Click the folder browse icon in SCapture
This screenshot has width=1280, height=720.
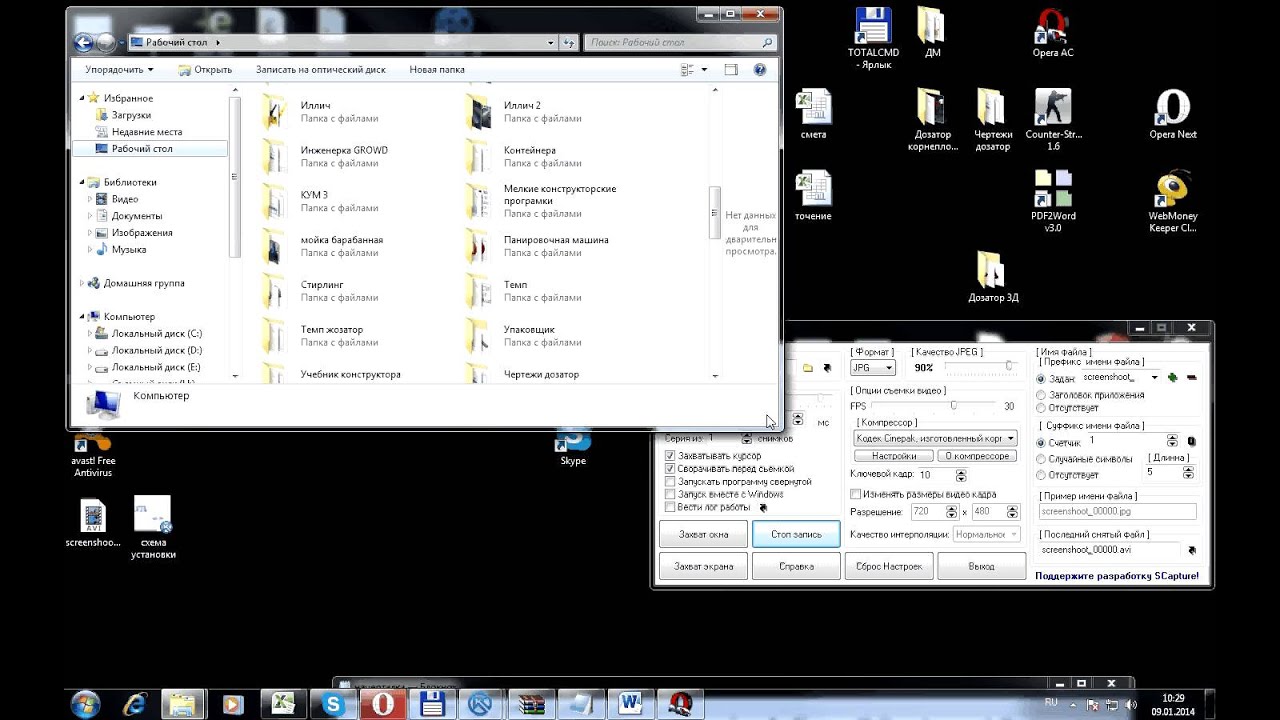pos(808,368)
